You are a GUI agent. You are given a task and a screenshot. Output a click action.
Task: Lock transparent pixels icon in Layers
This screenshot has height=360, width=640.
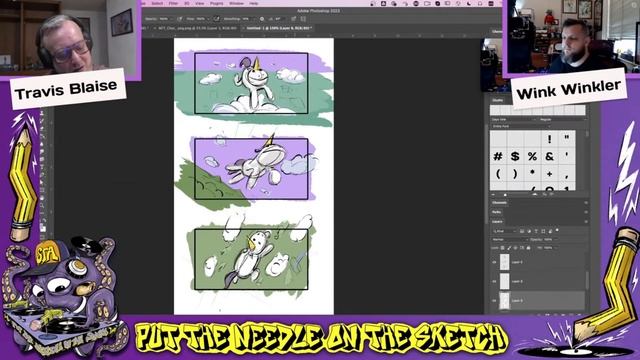pyautogui.click(x=502, y=248)
